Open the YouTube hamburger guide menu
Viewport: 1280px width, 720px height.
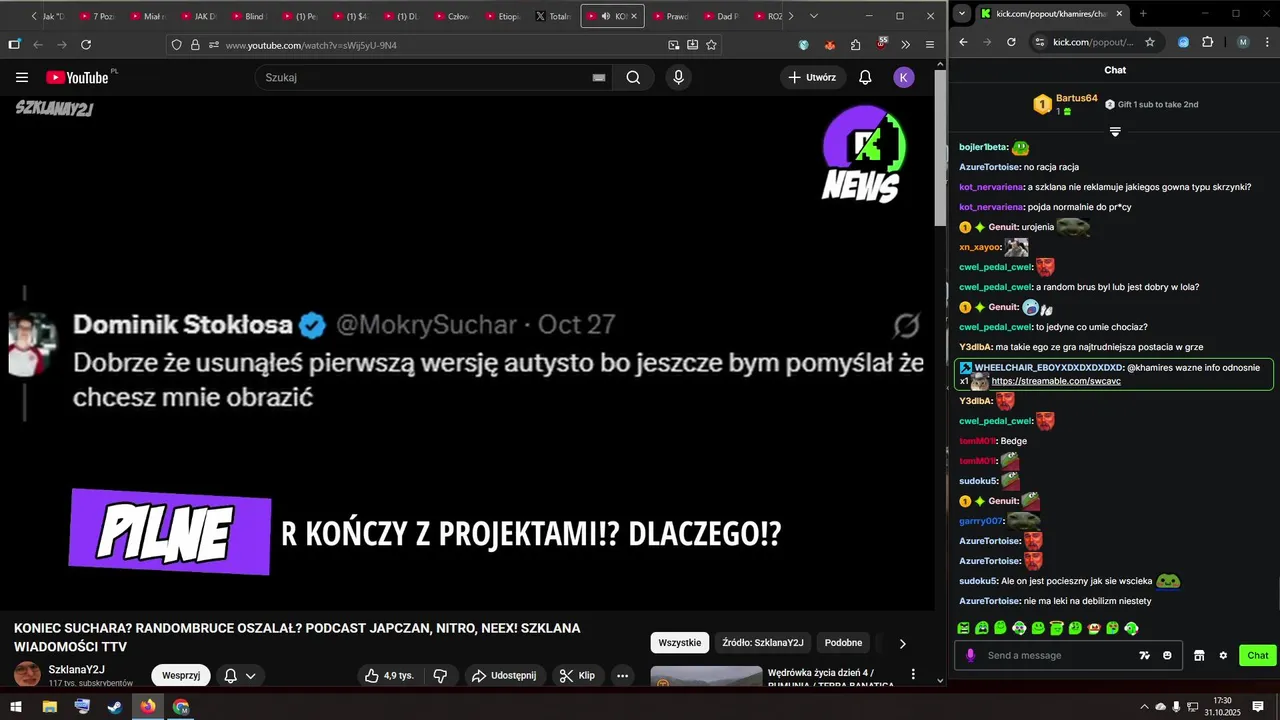click(x=22, y=77)
